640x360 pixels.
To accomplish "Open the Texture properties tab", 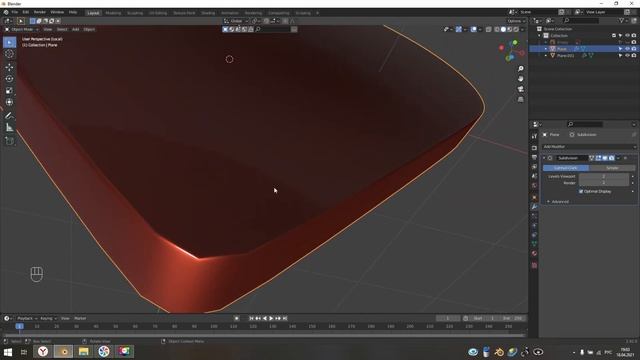I will click(x=534, y=265).
